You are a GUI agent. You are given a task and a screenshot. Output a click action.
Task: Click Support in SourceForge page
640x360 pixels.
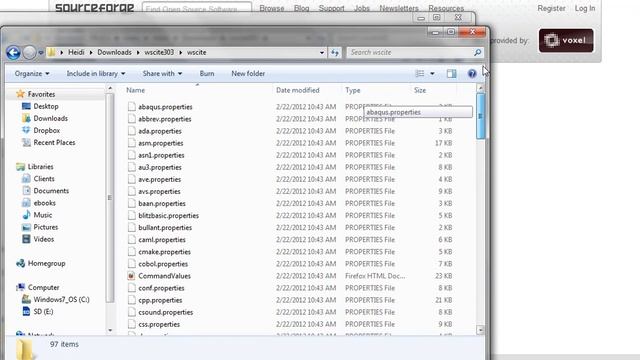pyautogui.click(x=331, y=8)
